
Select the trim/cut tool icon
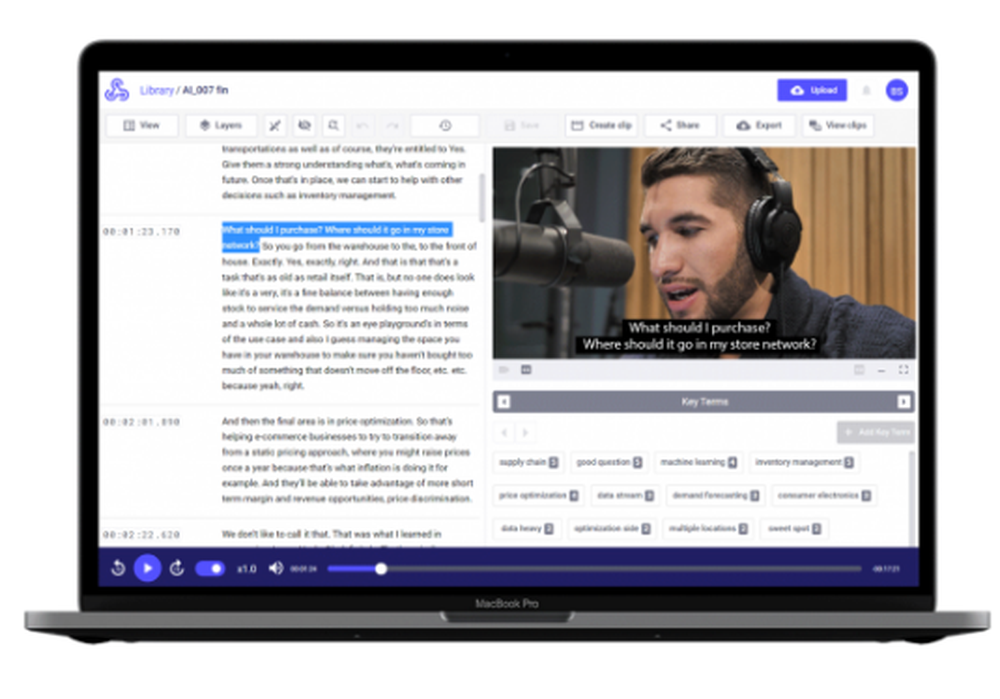pos(275,125)
